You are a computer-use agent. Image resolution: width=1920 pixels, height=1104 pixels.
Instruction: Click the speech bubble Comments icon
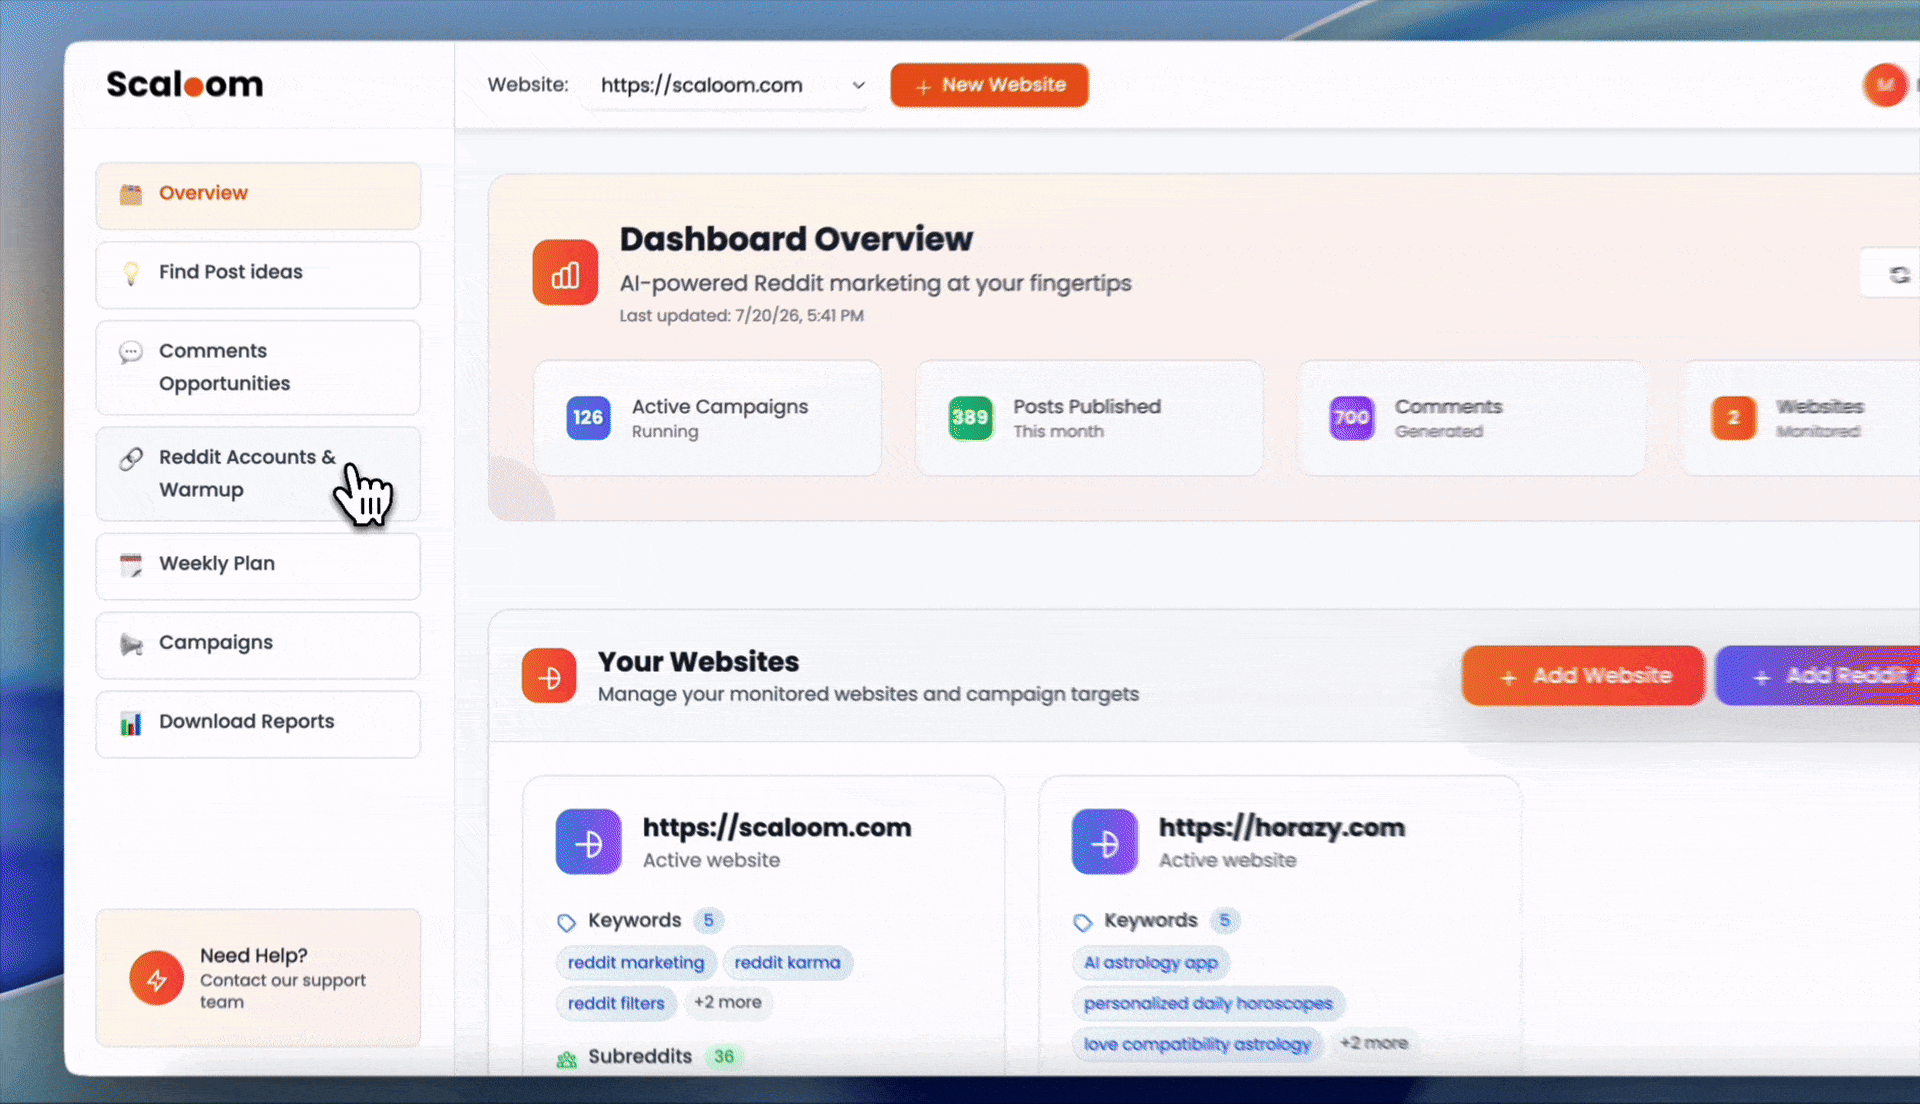131,352
